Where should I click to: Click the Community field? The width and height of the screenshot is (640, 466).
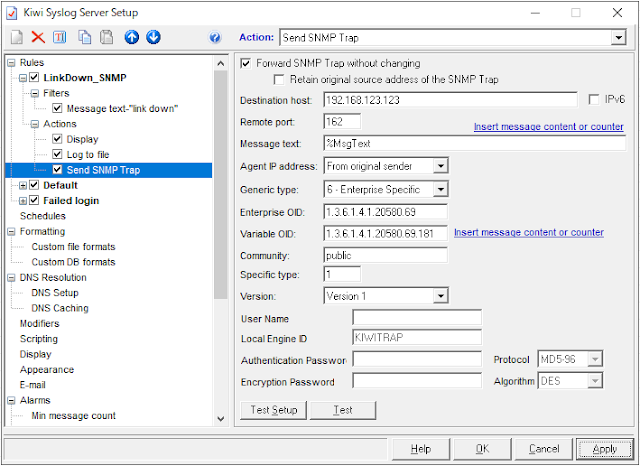coord(385,255)
